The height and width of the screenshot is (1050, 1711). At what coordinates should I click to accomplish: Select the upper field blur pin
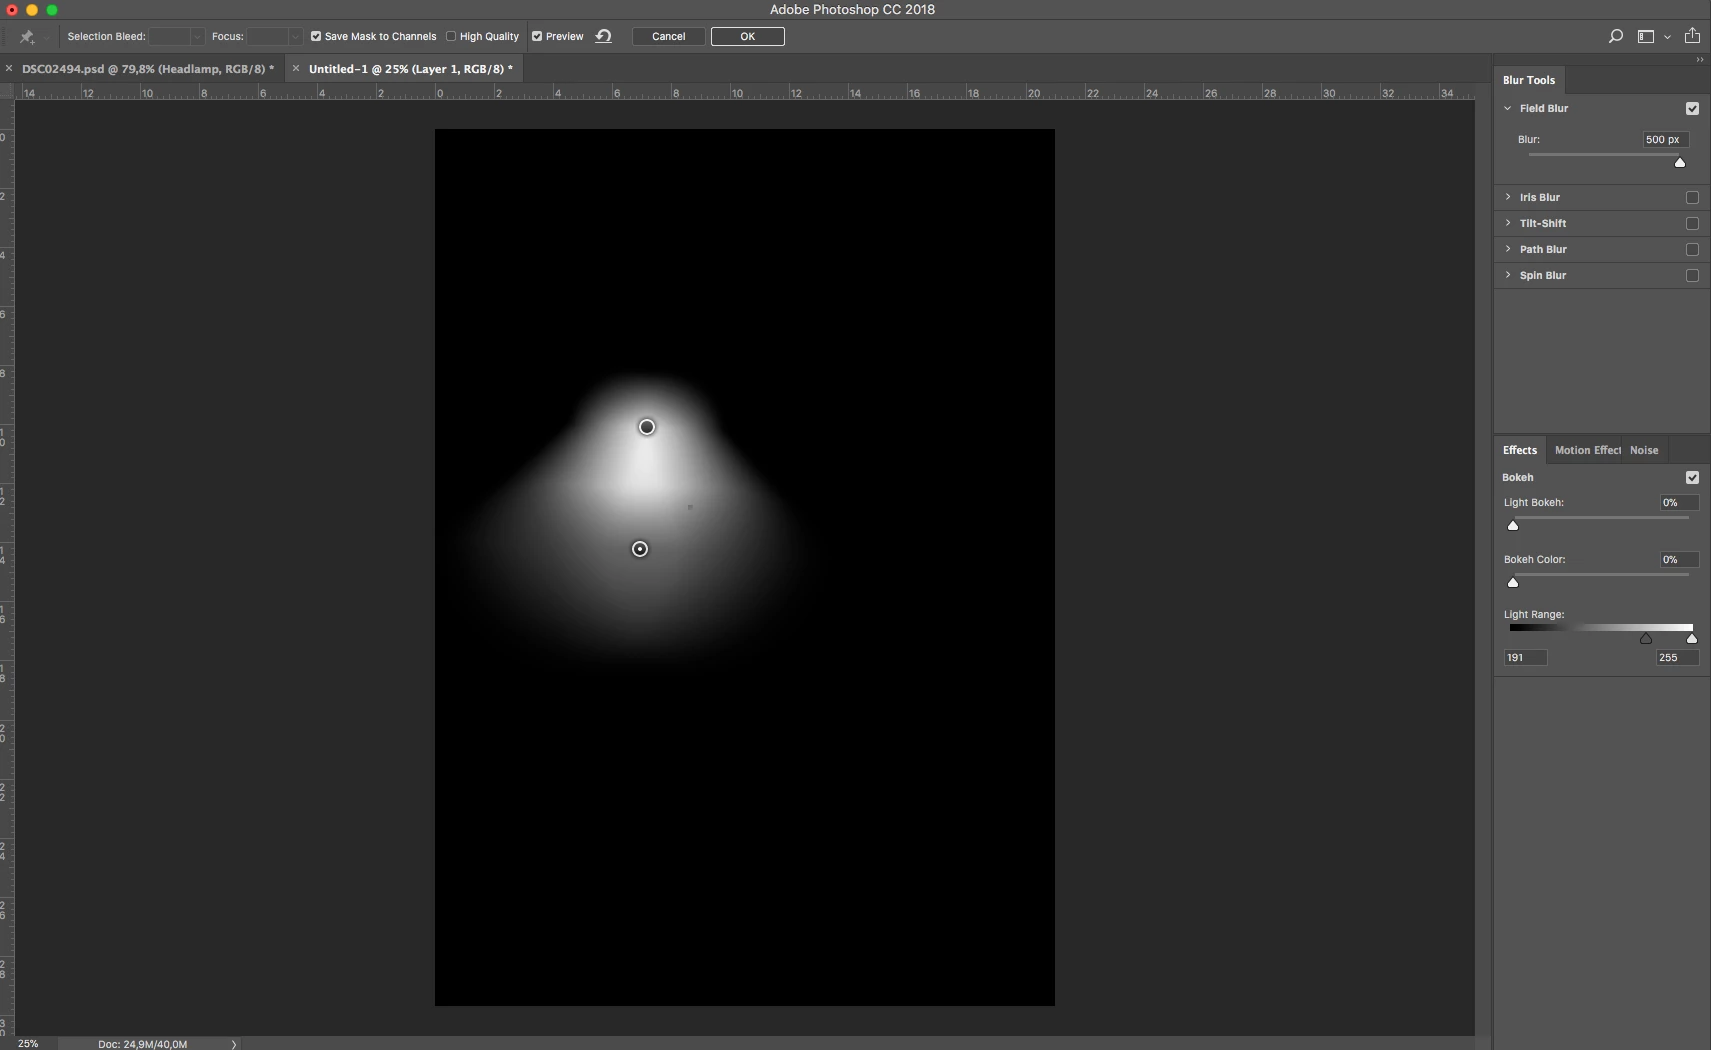647,427
